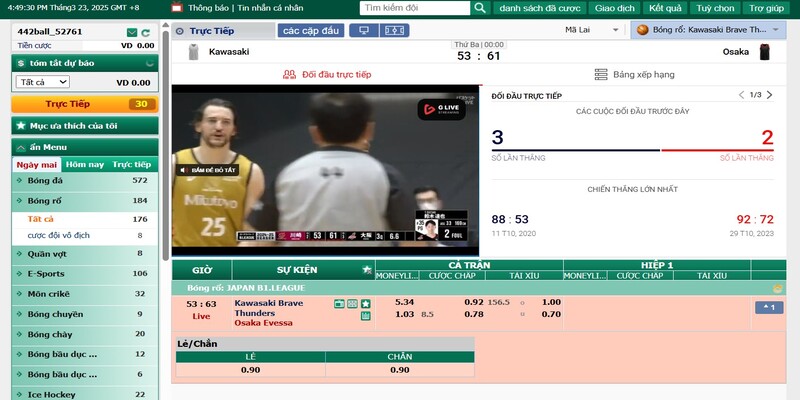Bet on LẺ odds 0.90

251,370
